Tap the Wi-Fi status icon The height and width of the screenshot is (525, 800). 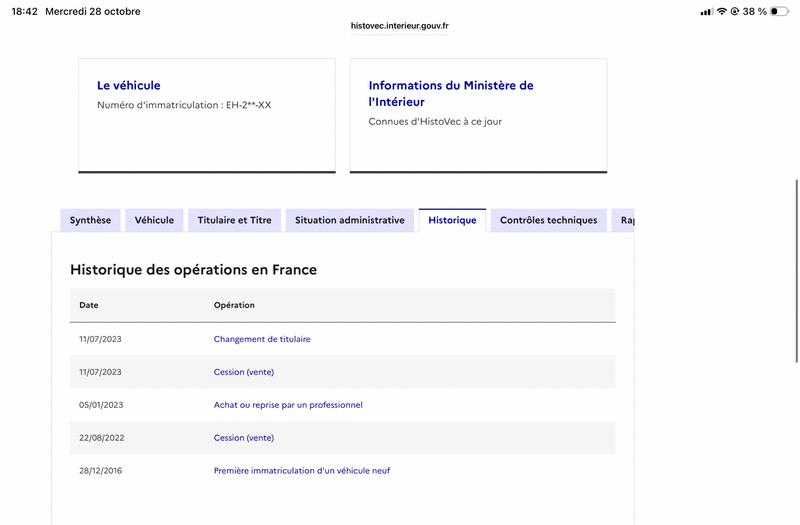point(721,11)
